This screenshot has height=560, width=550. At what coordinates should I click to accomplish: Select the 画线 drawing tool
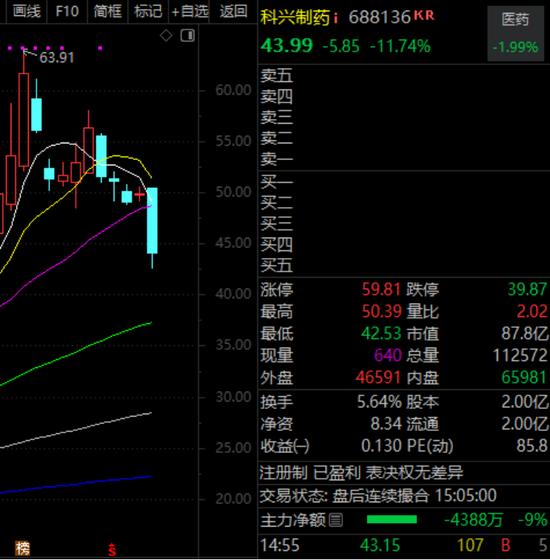26,11
